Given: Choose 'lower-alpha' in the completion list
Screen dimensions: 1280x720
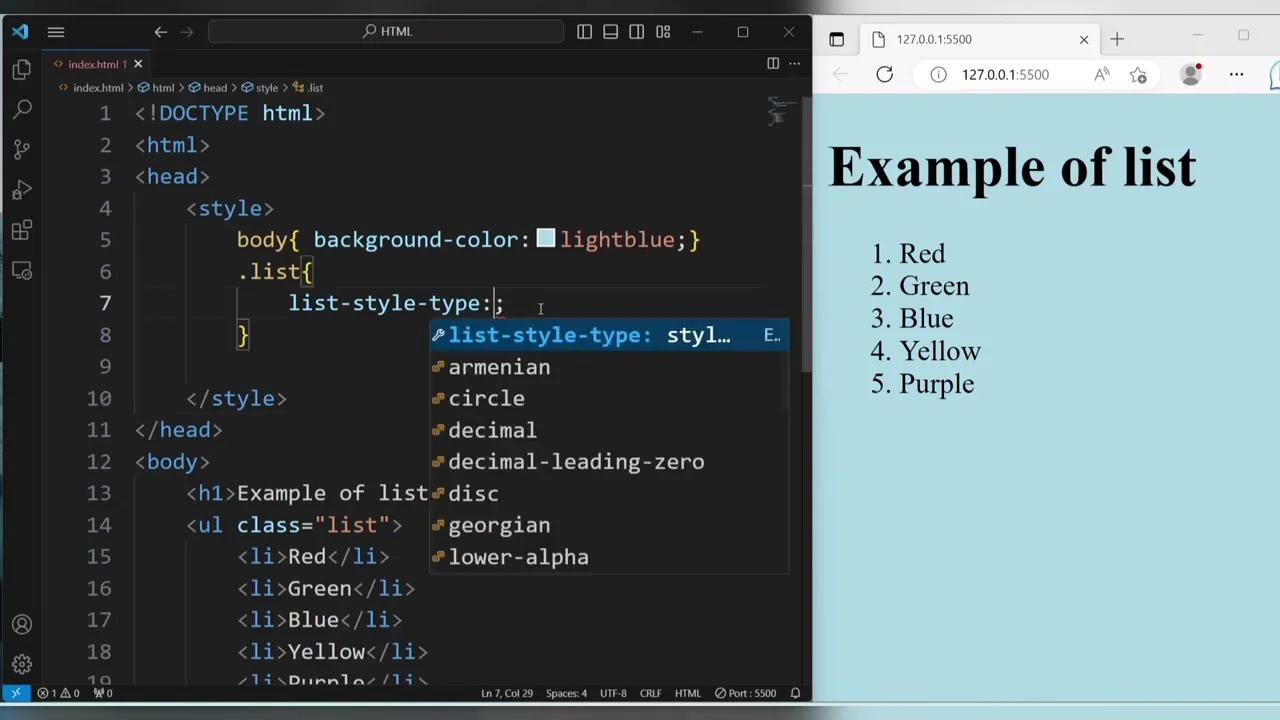Looking at the screenshot, I should tap(518, 557).
